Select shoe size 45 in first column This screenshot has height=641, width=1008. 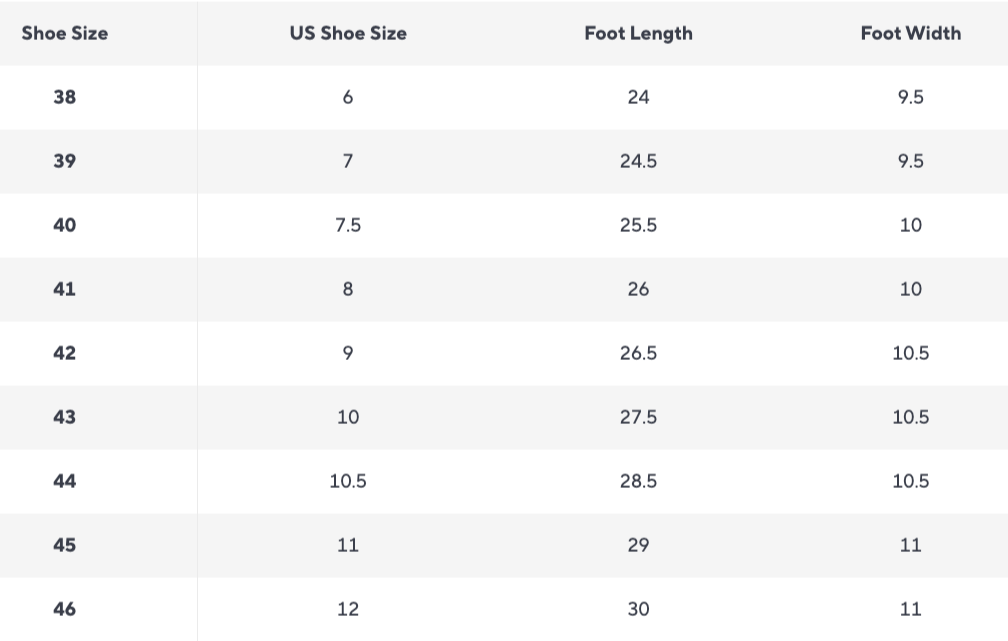(x=65, y=545)
